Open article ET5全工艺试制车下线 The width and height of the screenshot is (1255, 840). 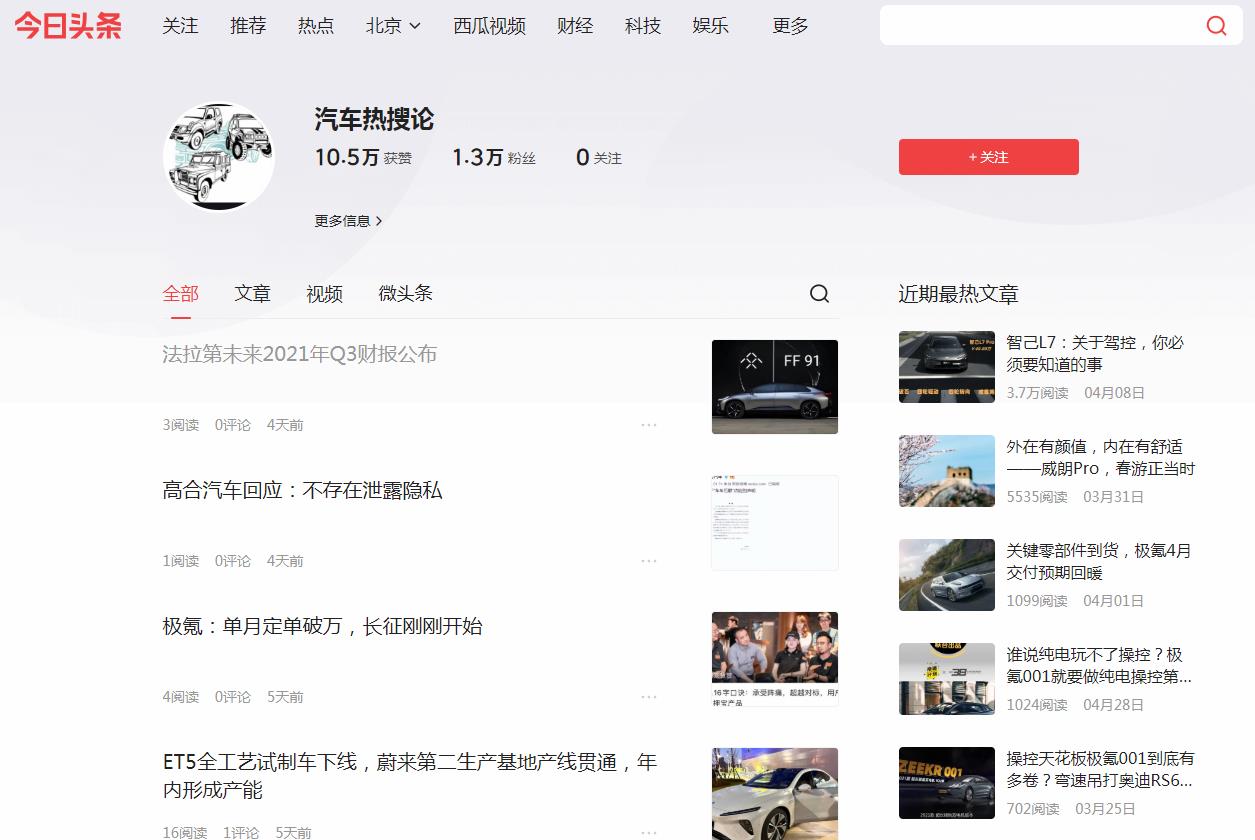coord(410,776)
